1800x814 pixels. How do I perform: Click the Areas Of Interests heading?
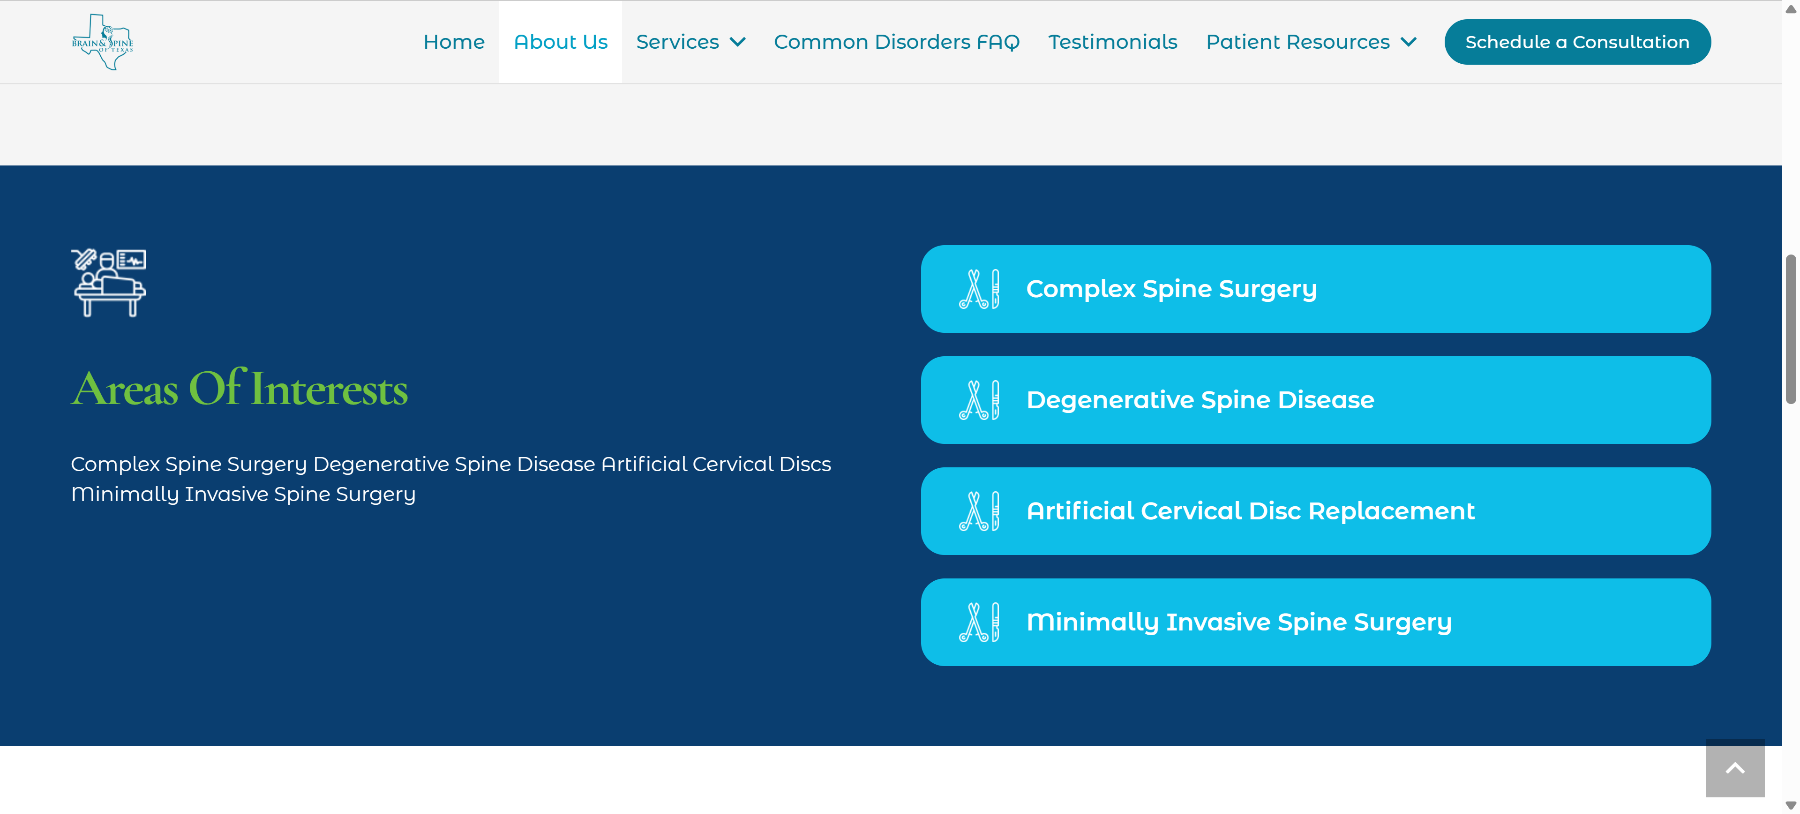coord(240,389)
